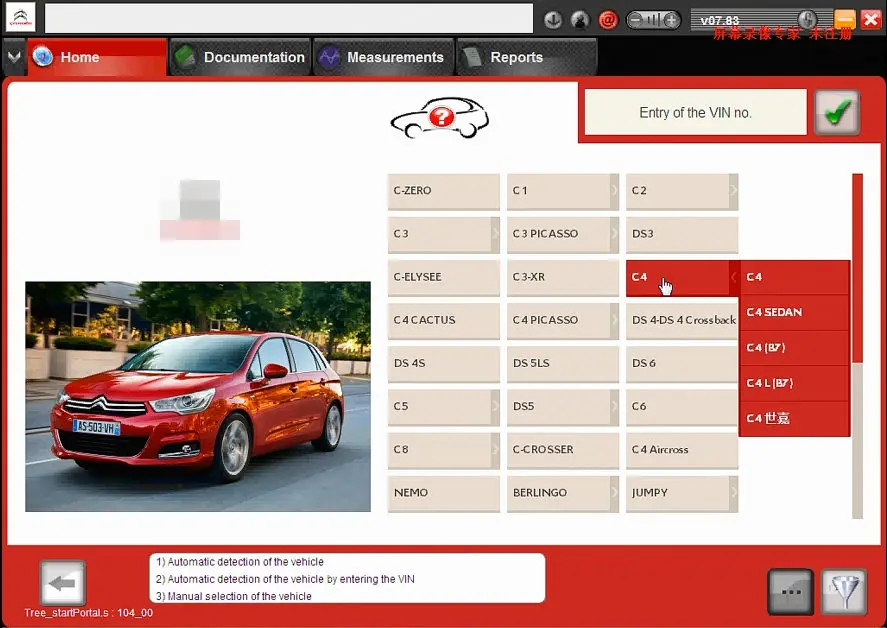Click the Entry of the VIN no. field
887x628 pixels.
point(695,113)
